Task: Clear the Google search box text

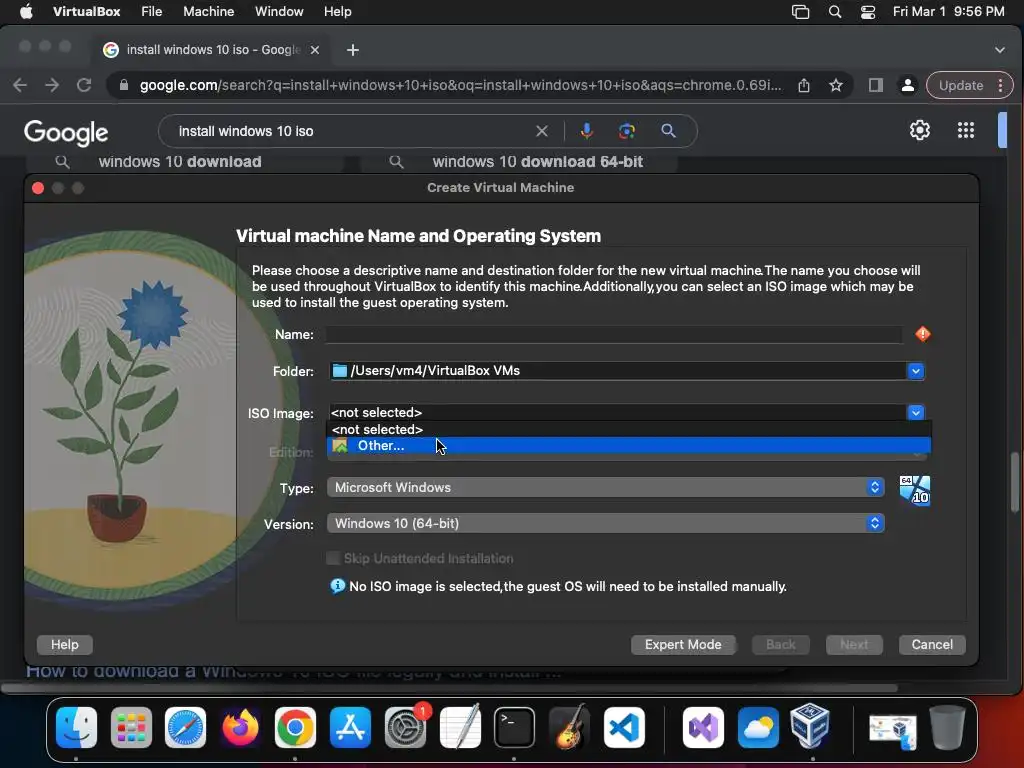Action: pyautogui.click(x=541, y=131)
